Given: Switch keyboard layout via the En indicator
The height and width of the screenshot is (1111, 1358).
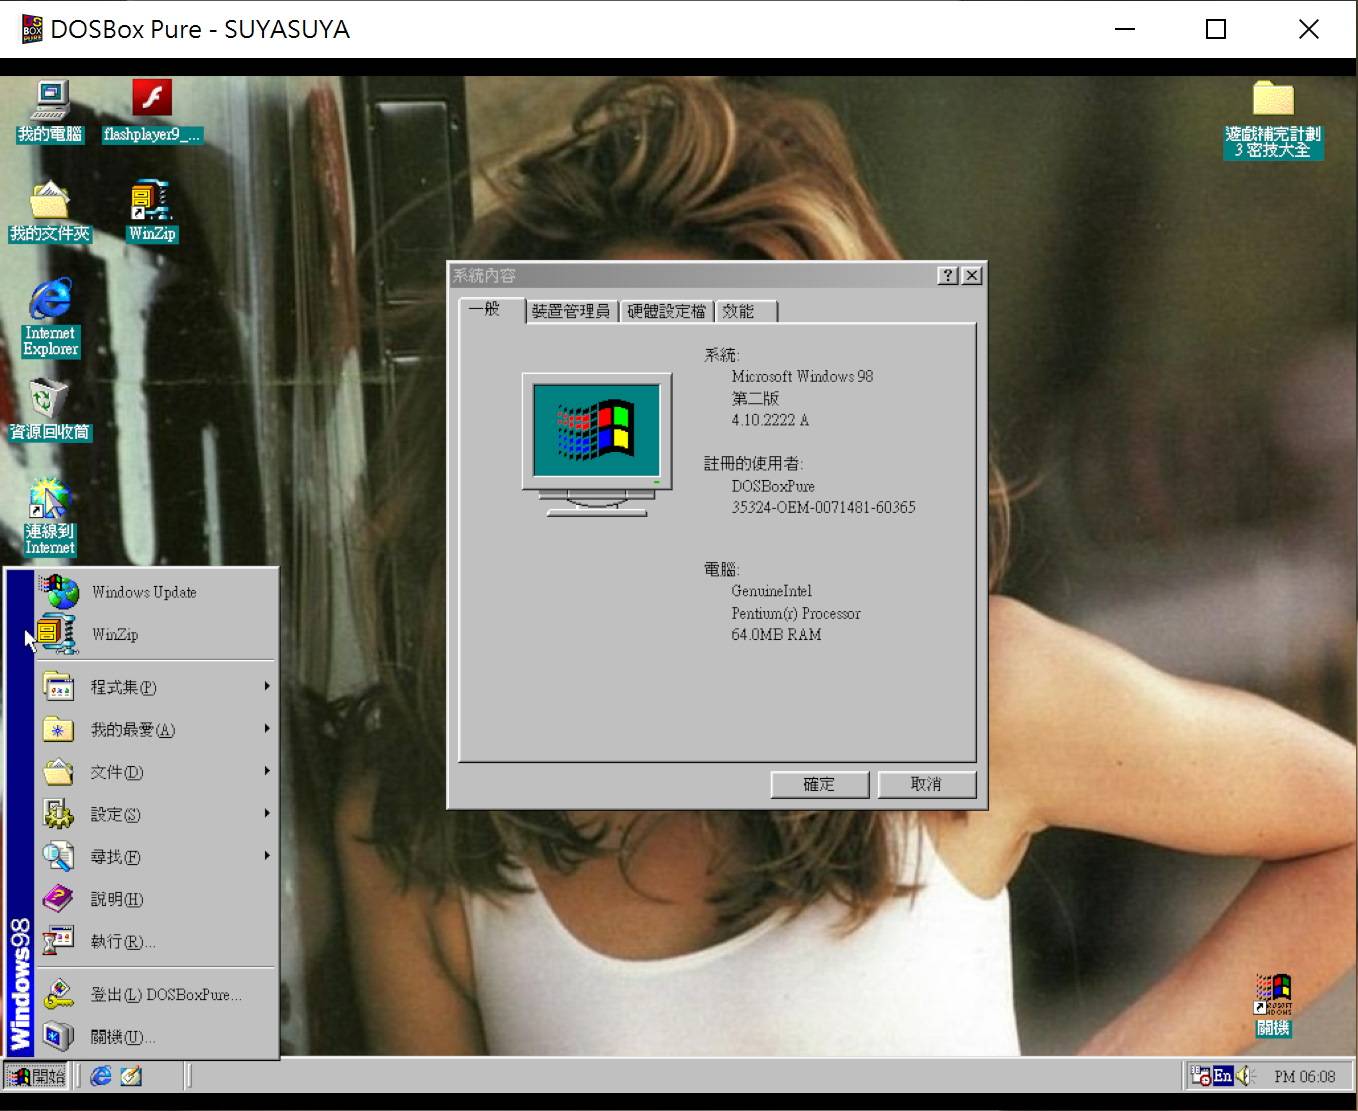Looking at the screenshot, I should point(1222,1076).
